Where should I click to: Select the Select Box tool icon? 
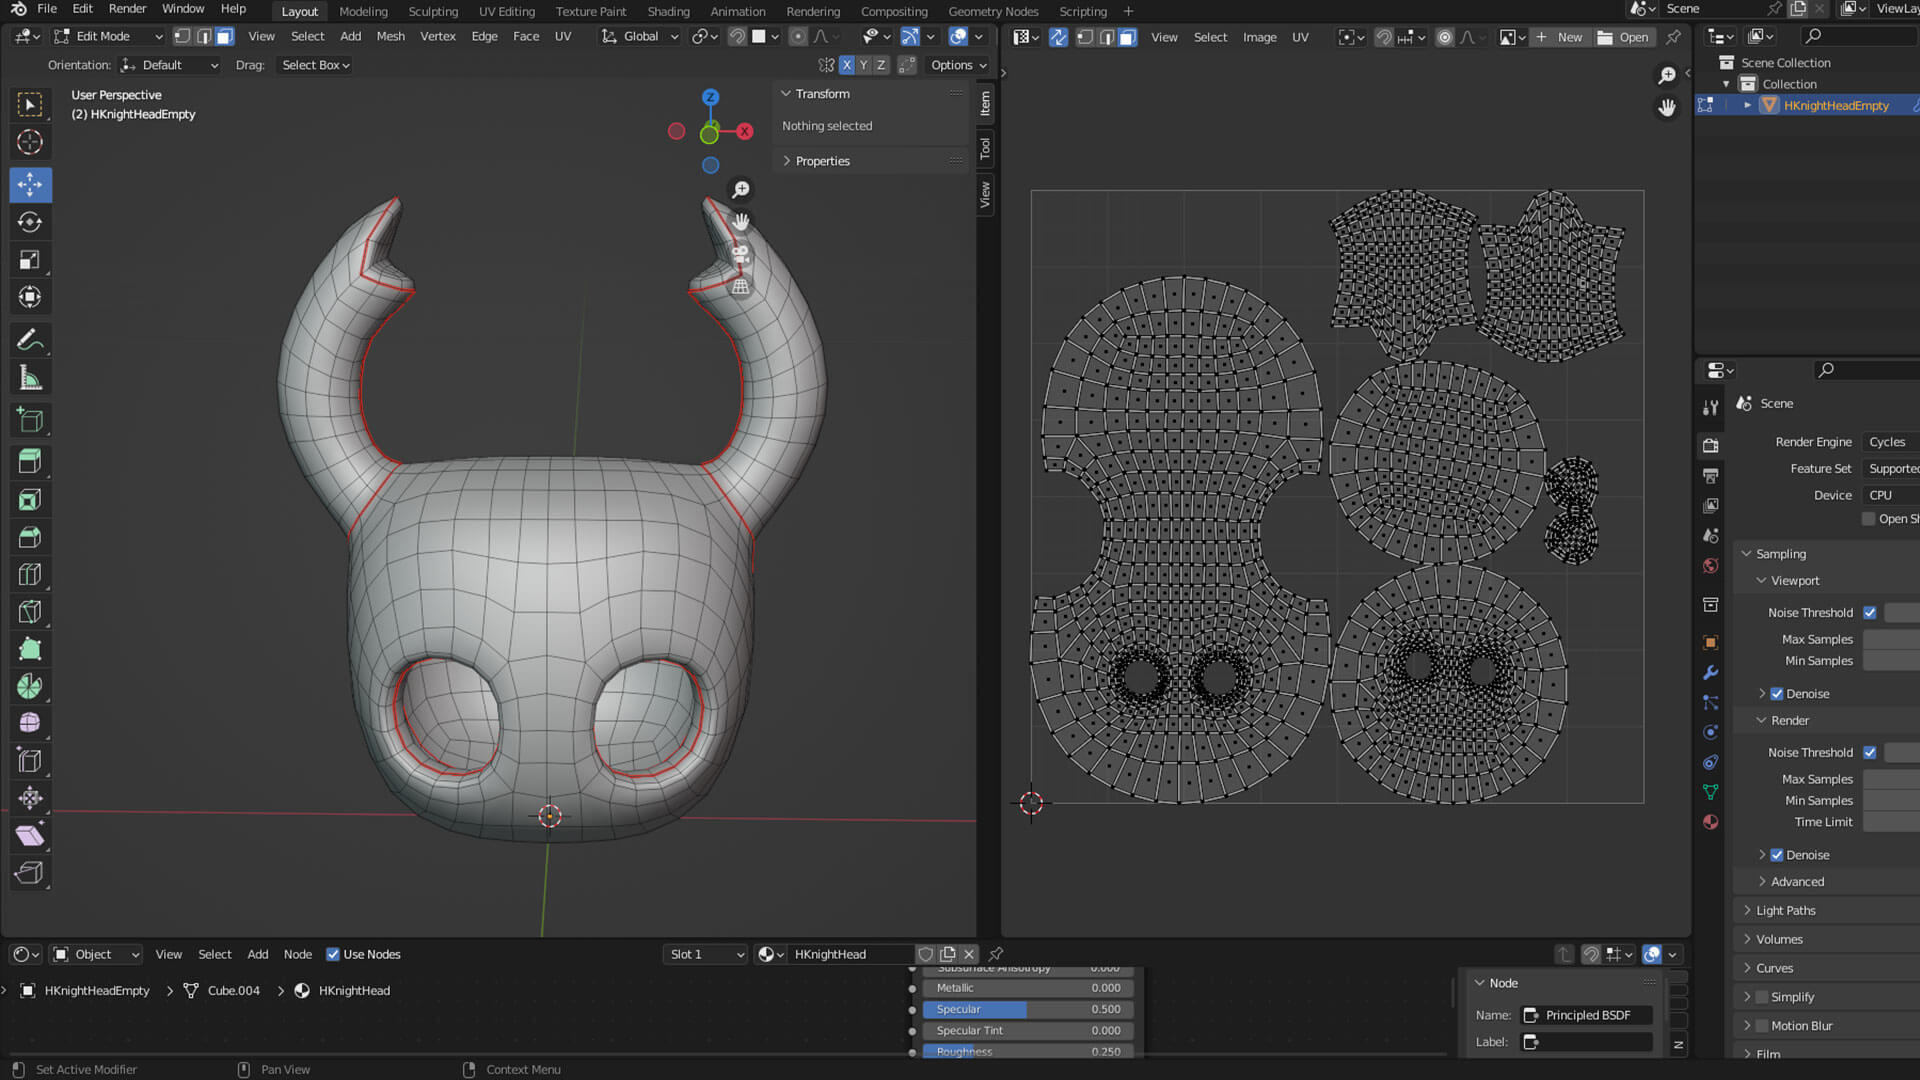coord(30,105)
